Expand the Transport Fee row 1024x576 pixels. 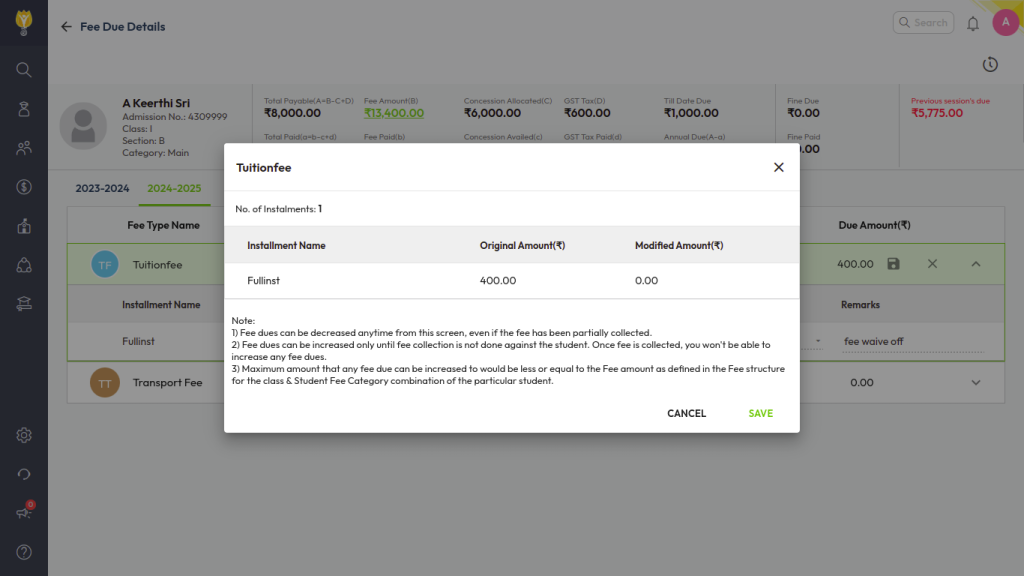(976, 383)
